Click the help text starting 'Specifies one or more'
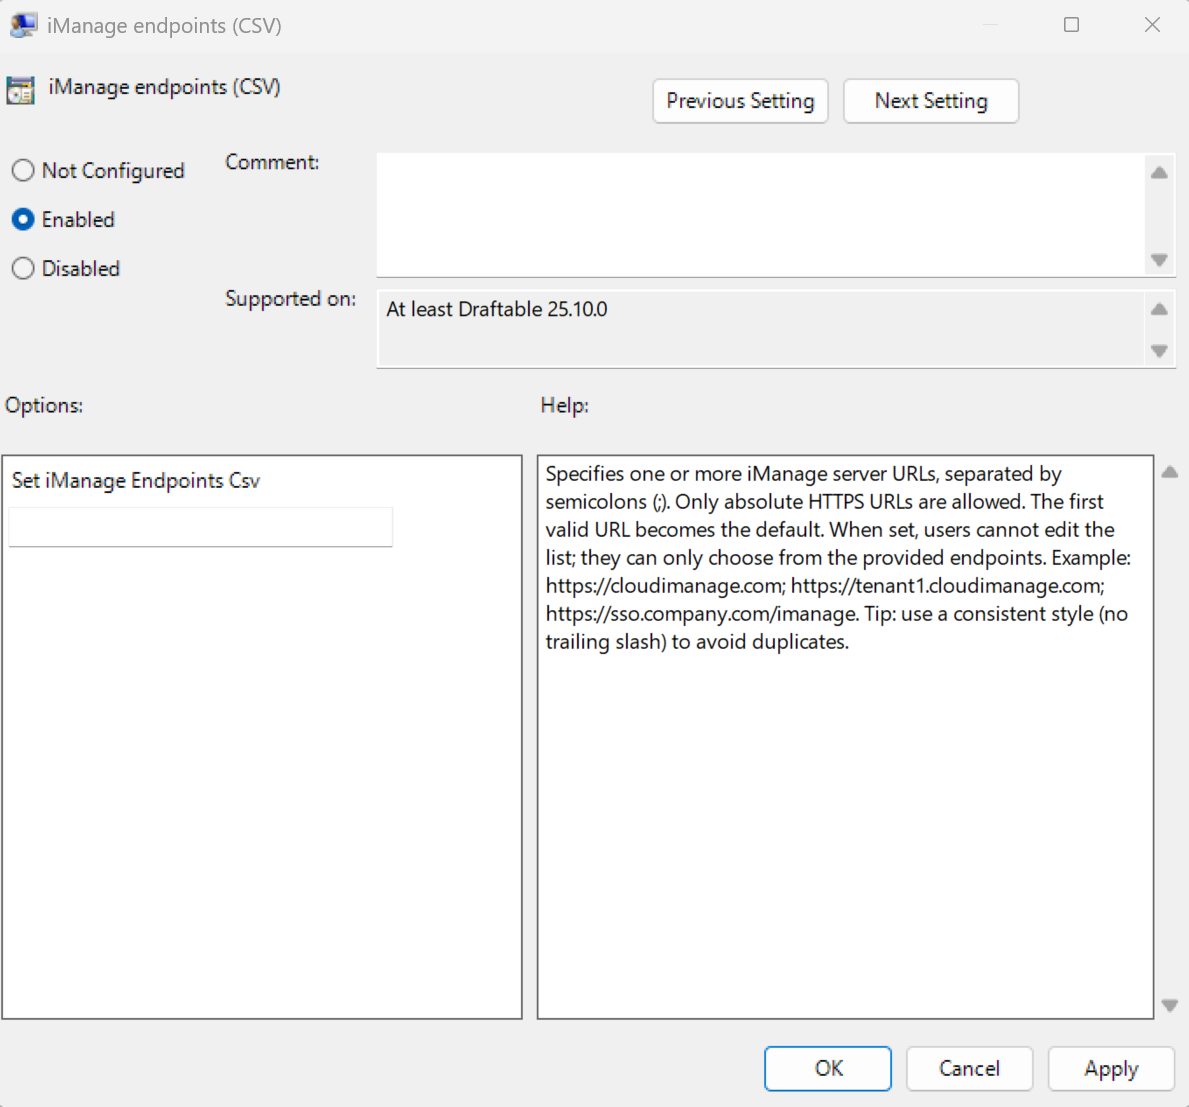The image size is (1189, 1107). [x=838, y=557]
